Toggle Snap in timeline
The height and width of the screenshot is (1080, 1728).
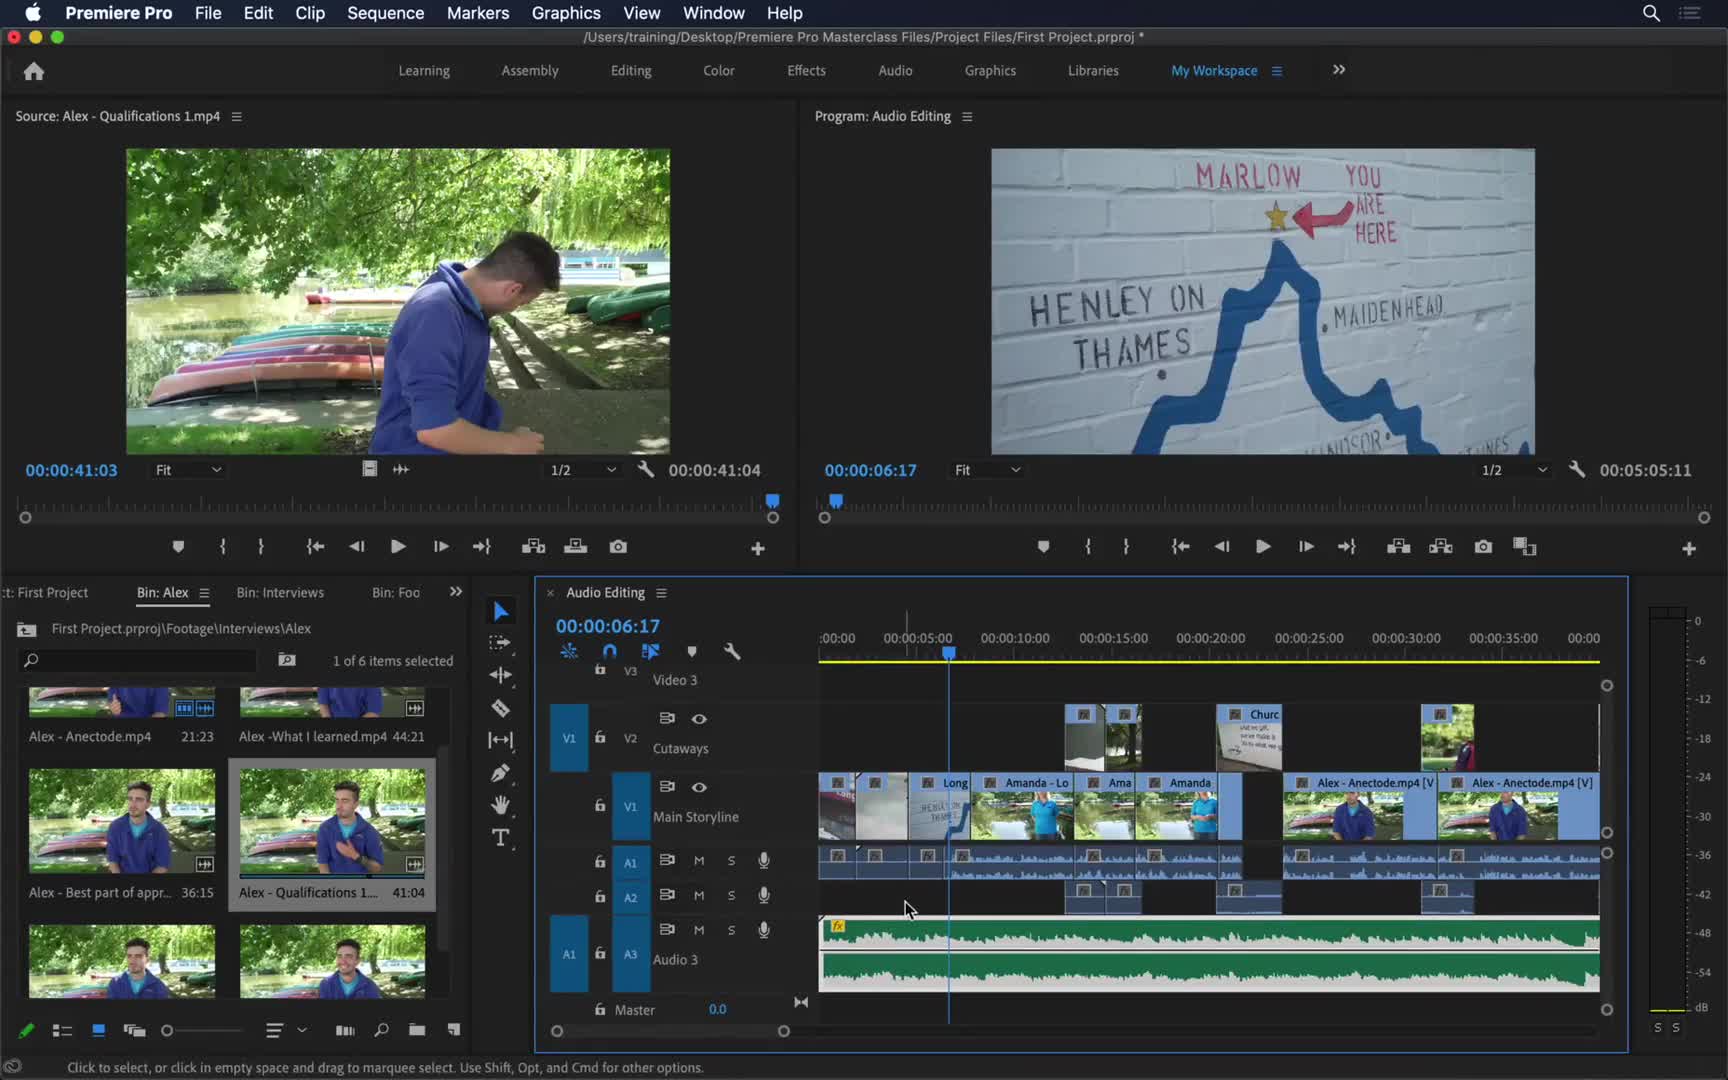point(609,651)
